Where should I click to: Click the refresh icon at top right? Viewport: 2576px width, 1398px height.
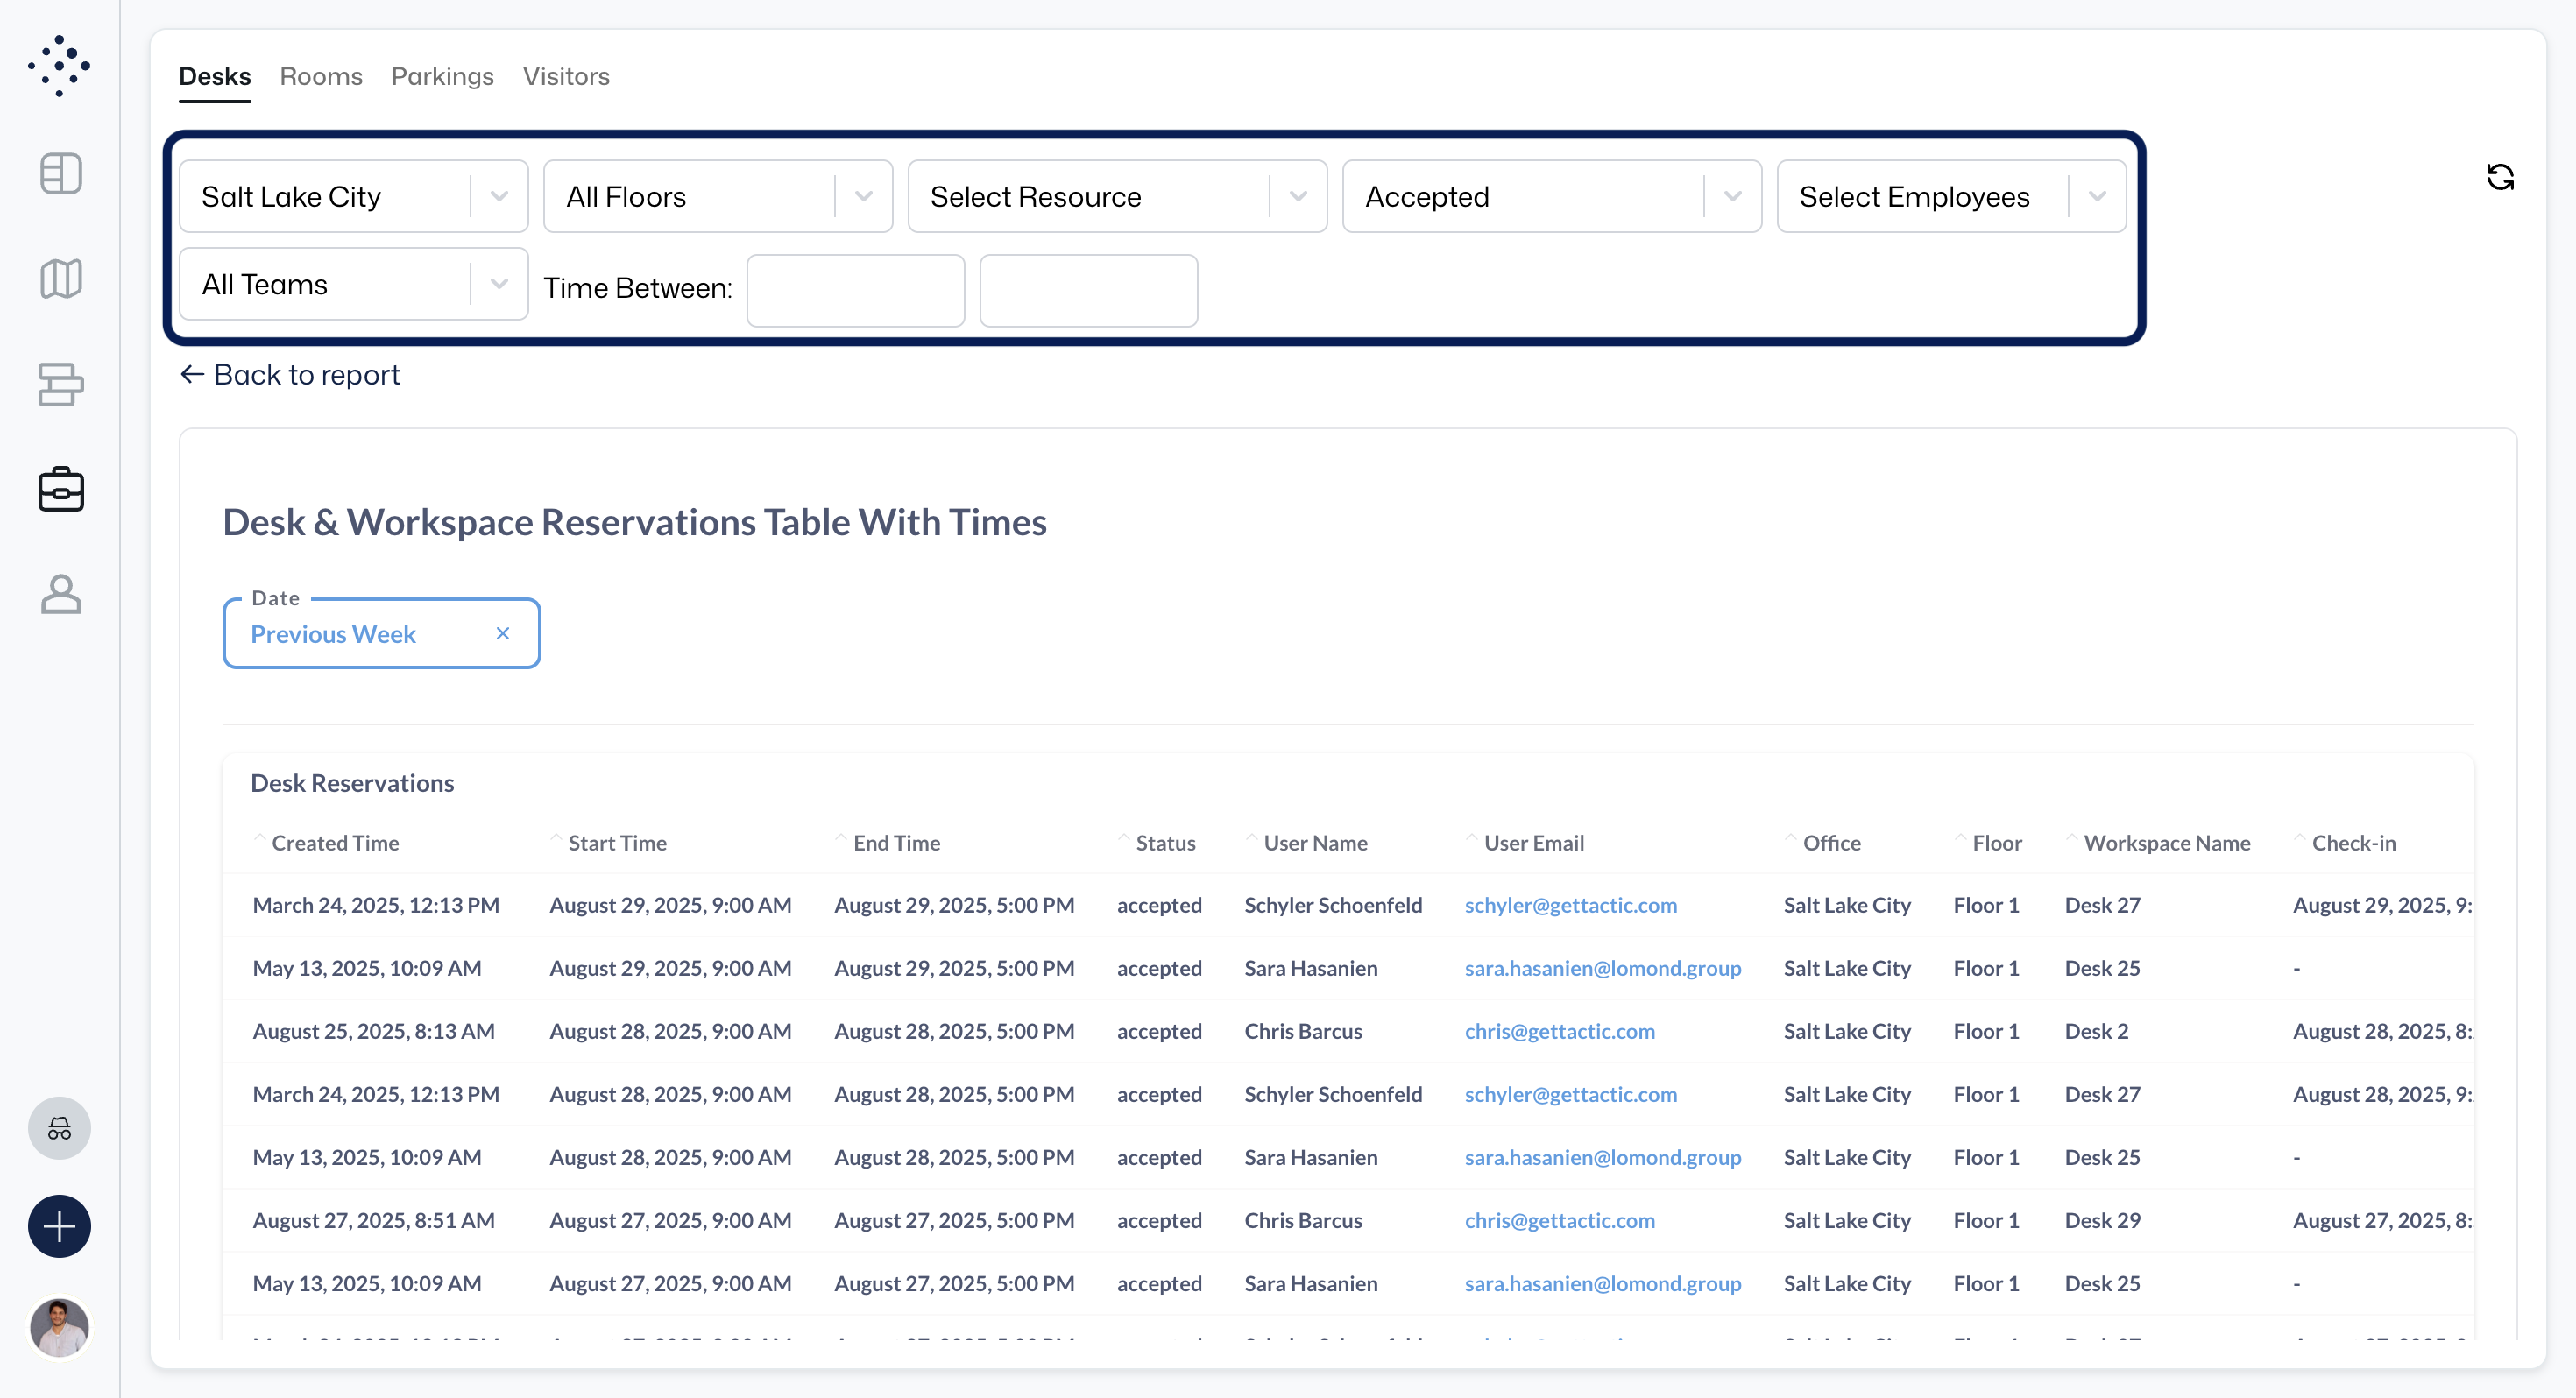click(2499, 177)
